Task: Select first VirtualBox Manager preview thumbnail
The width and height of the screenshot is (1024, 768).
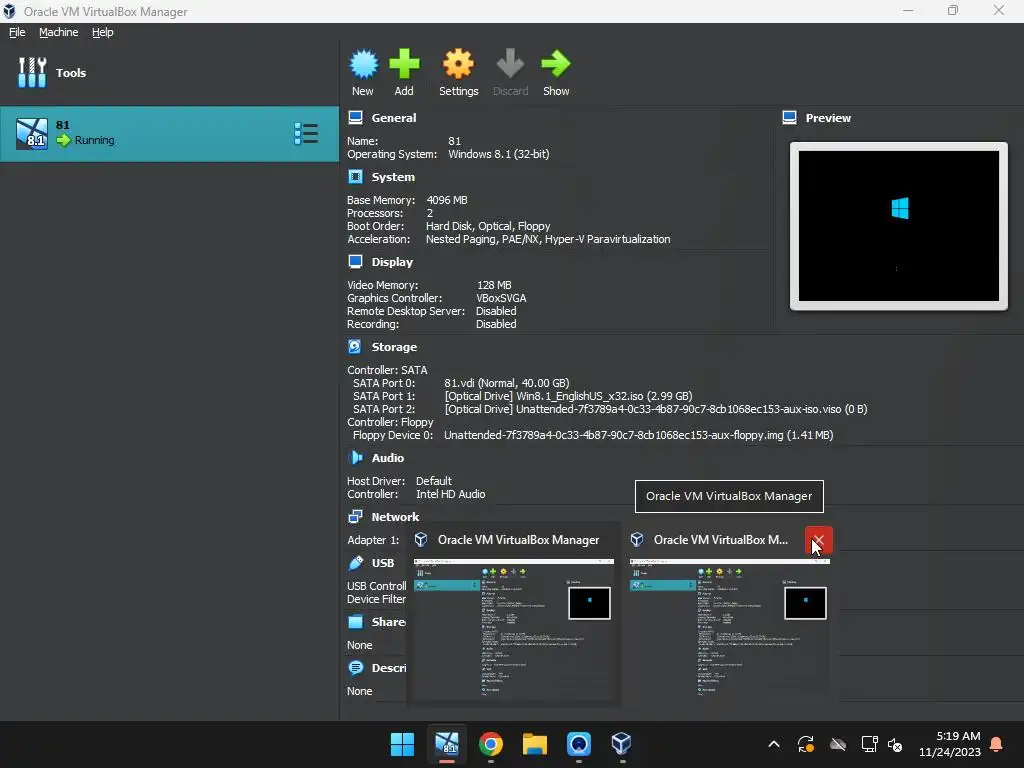Action: (514, 628)
